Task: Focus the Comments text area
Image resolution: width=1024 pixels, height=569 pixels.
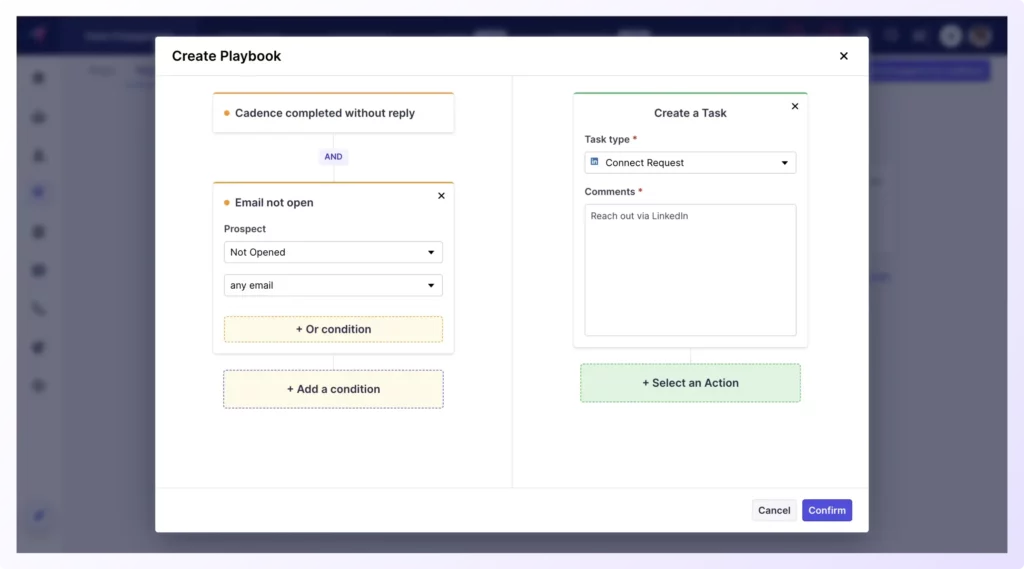Action: click(x=690, y=270)
